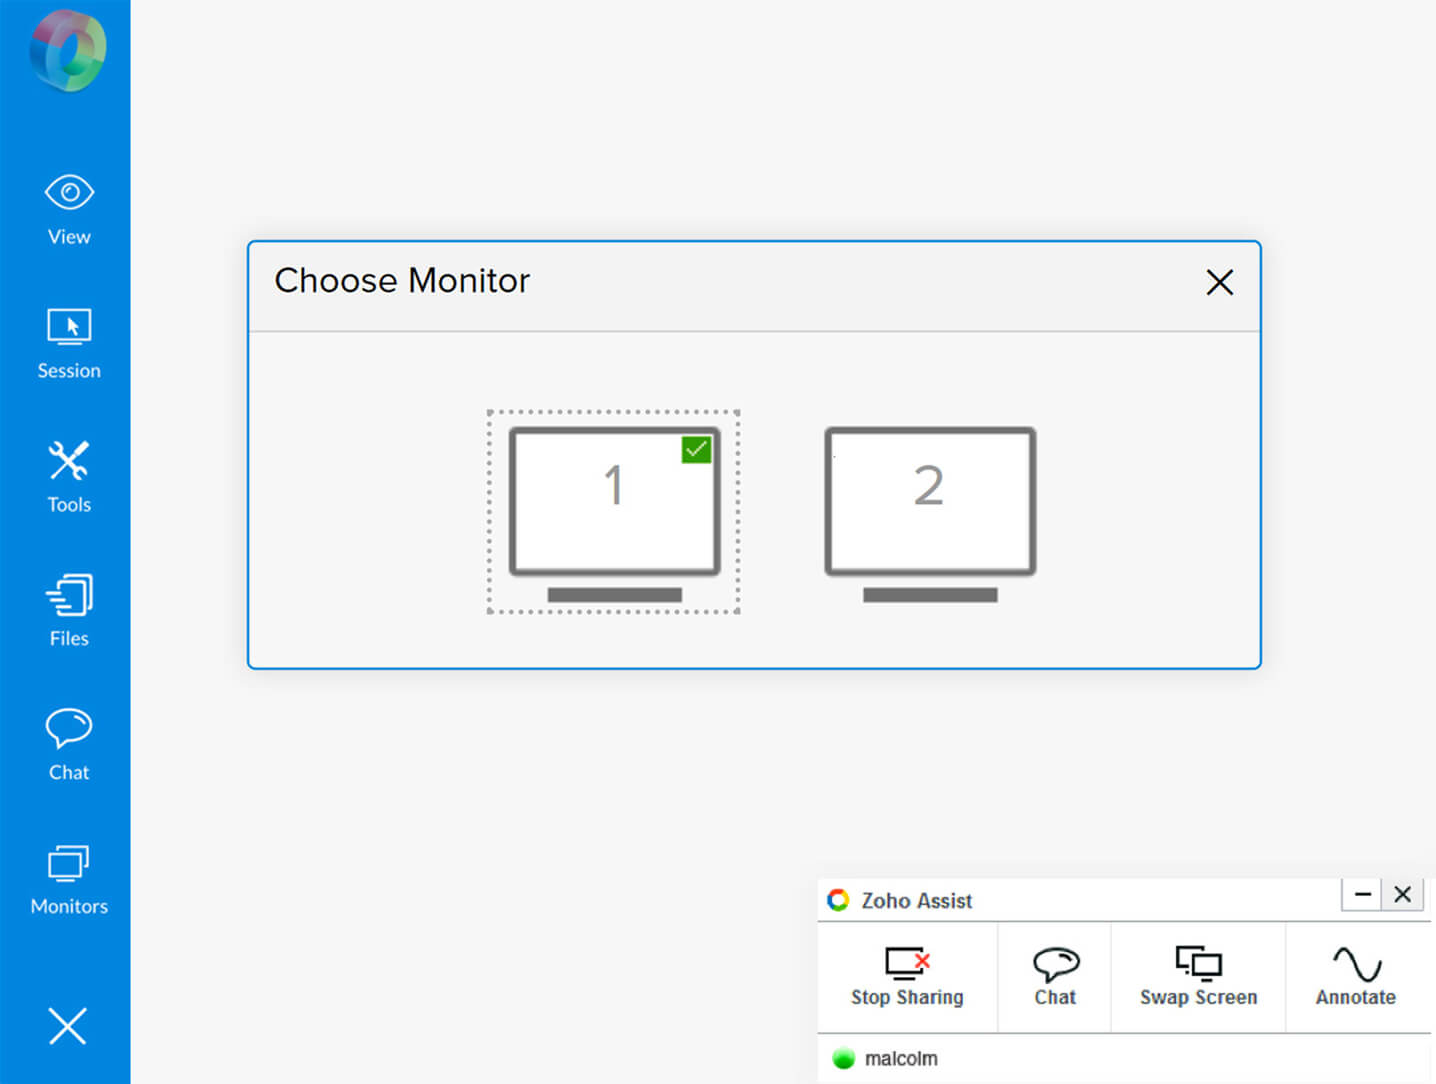This screenshot has width=1436, height=1084.
Task: Close the Zoho Assist floating panel
Action: point(1403,894)
